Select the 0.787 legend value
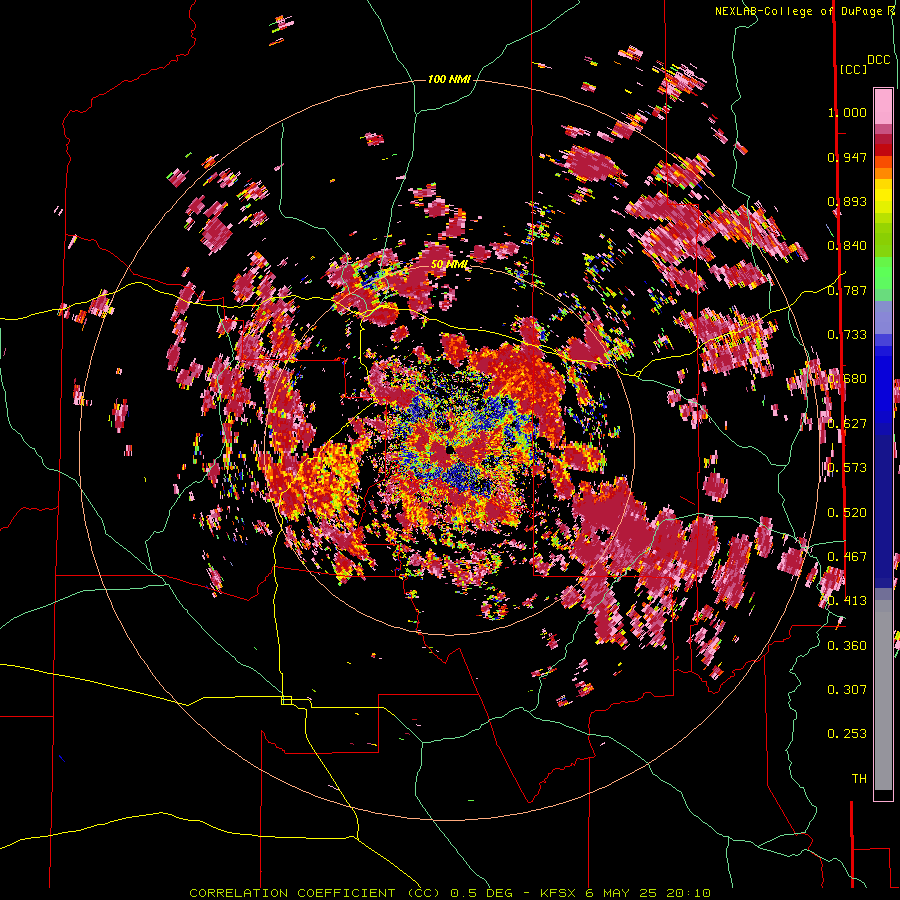Image resolution: width=900 pixels, height=900 pixels. point(847,290)
